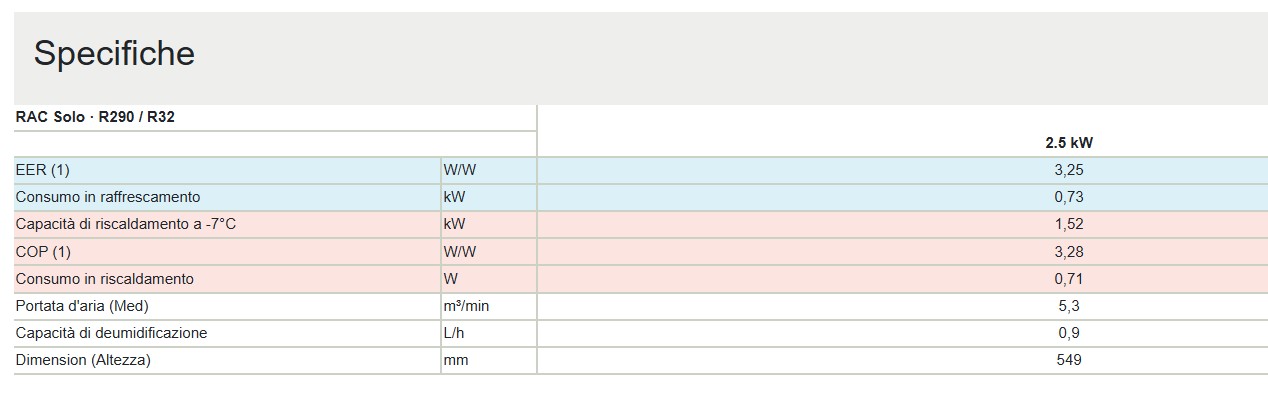Click the riscaldamento value 0,71
Screen dimensions: 1268x420
pos(1069,278)
